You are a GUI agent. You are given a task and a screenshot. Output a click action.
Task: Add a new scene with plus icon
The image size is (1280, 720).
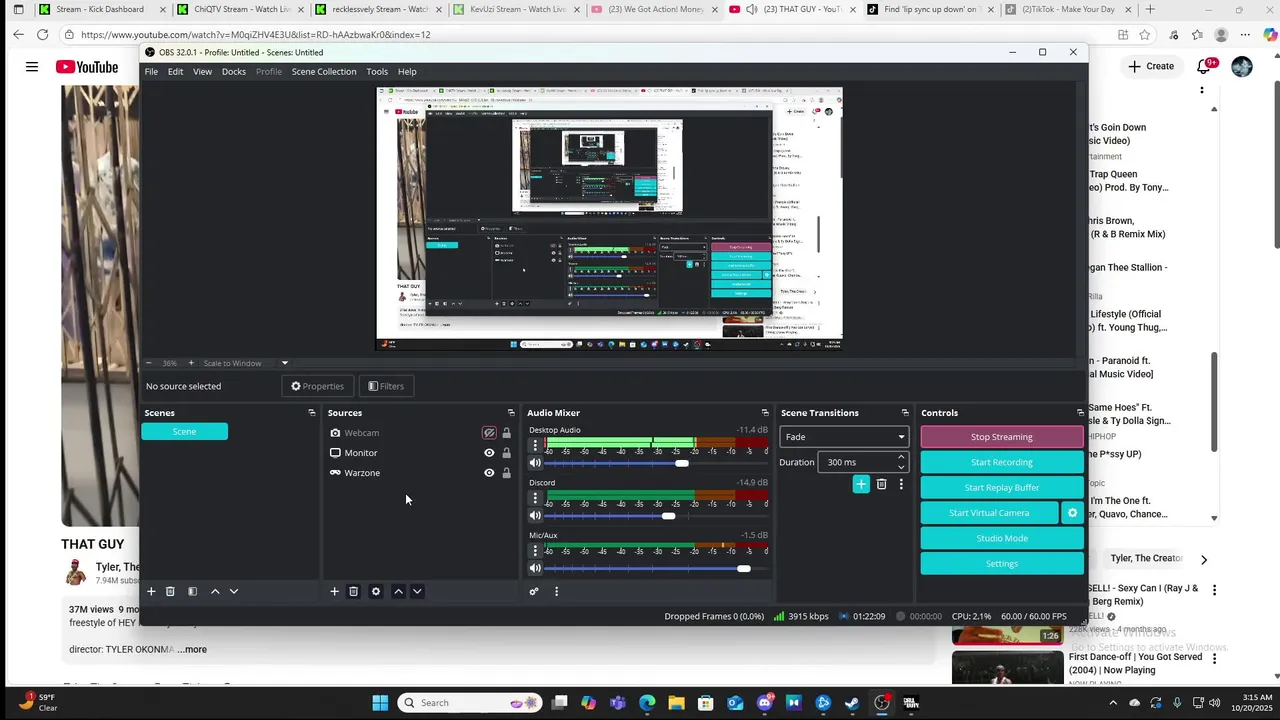pyautogui.click(x=151, y=591)
